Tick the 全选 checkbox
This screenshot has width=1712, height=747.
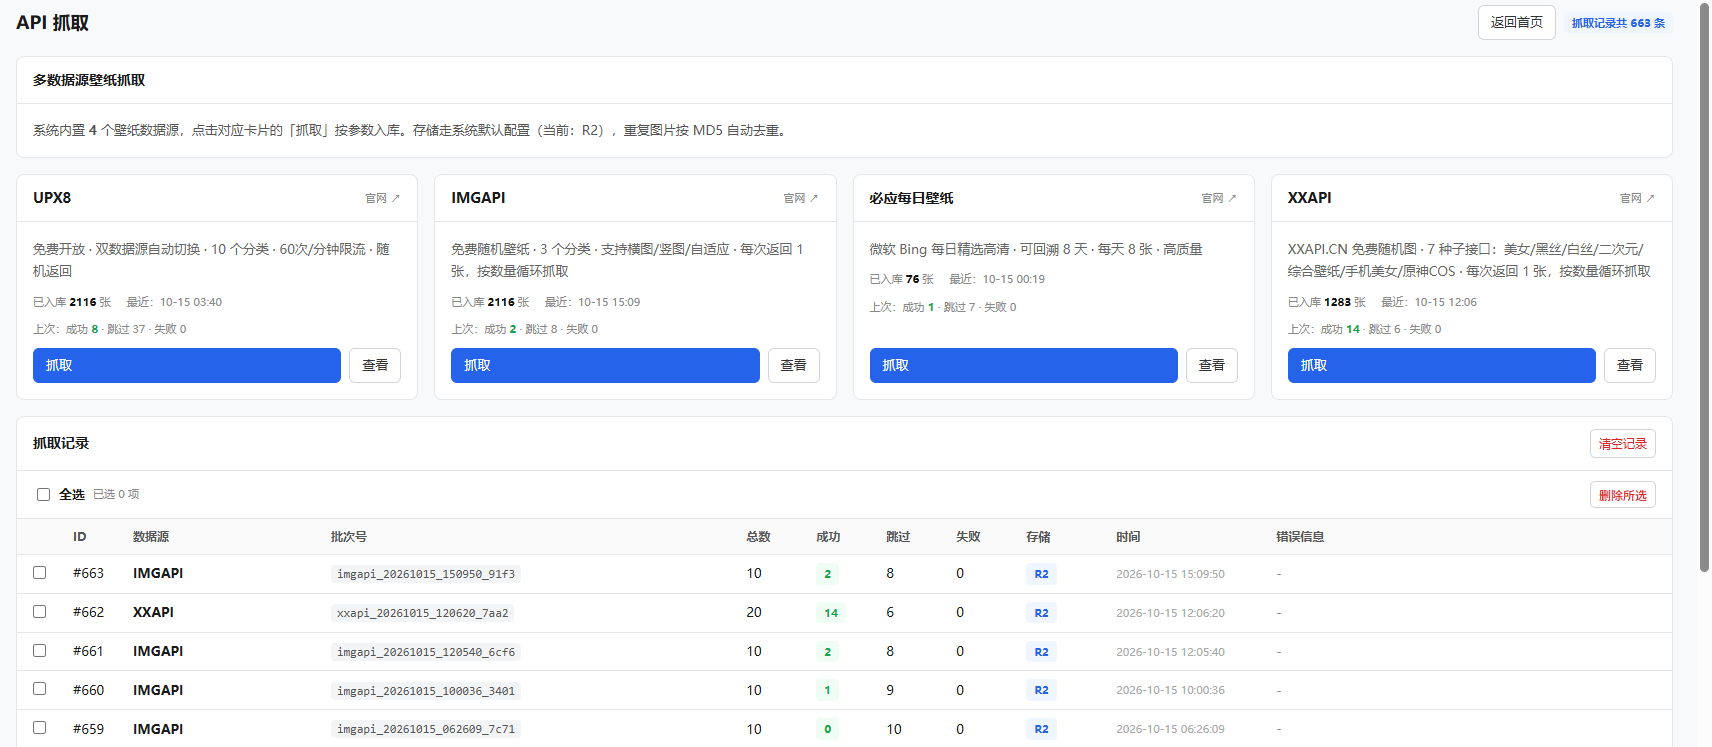pos(43,494)
